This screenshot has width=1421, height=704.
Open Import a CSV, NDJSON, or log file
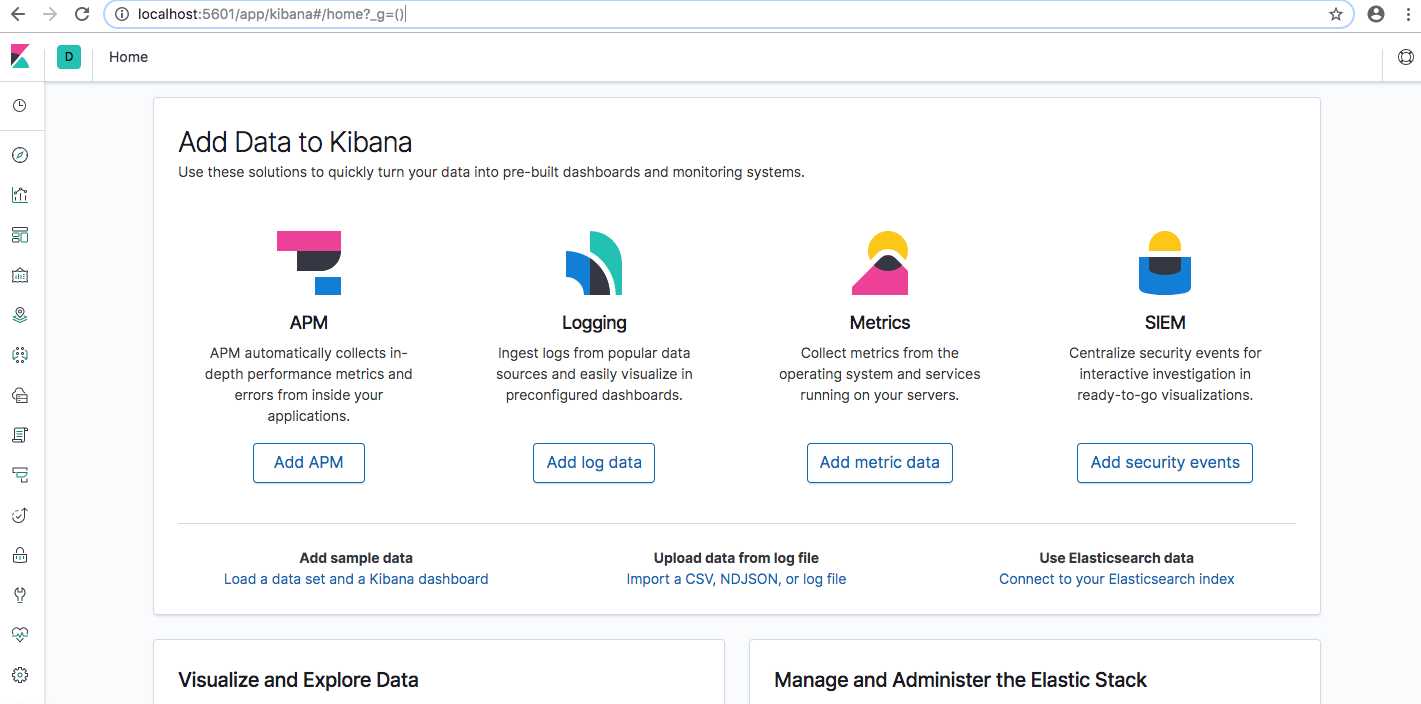(x=737, y=579)
